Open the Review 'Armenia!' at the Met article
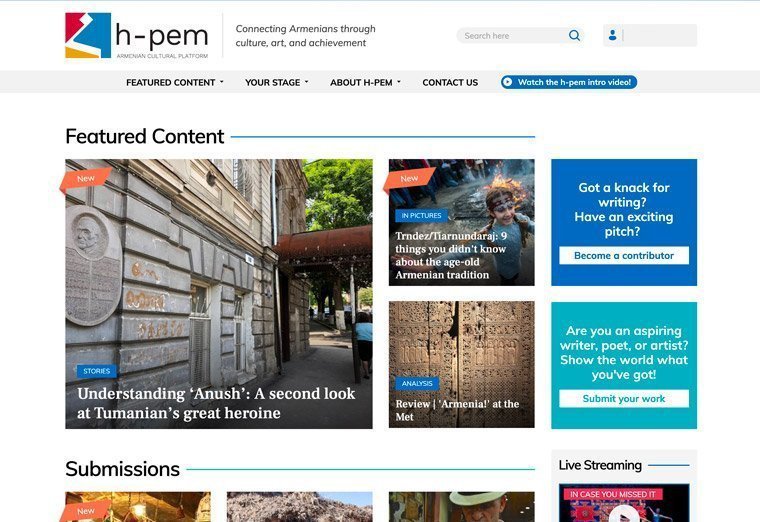Image resolution: width=760 pixels, height=522 pixels. pos(457,410)
